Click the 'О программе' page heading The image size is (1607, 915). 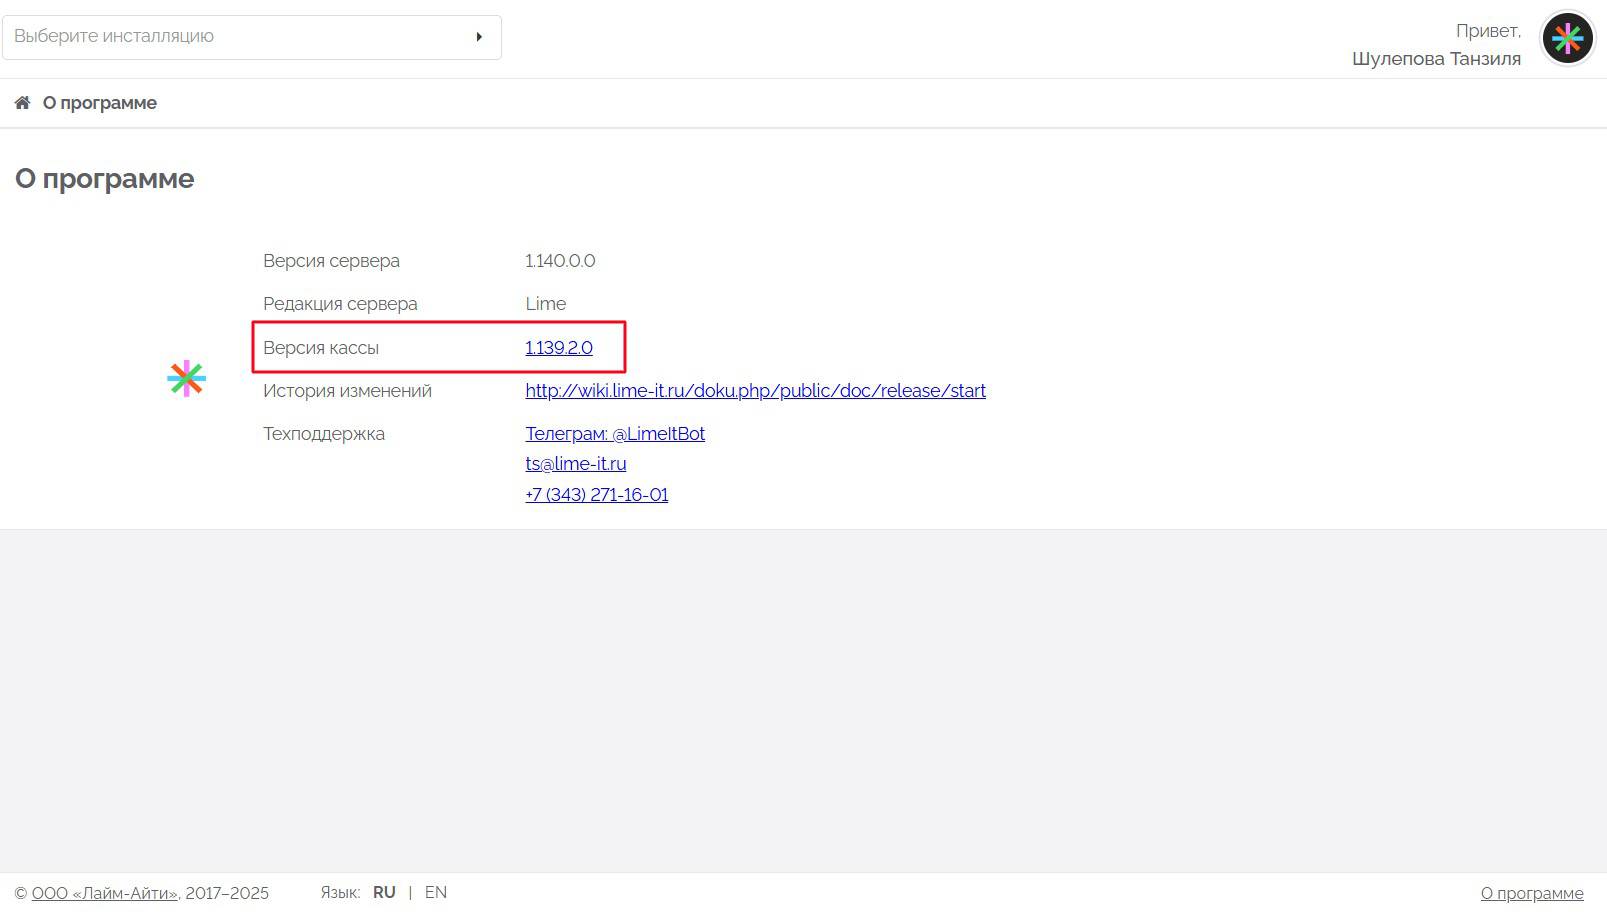tap(105, 179)
